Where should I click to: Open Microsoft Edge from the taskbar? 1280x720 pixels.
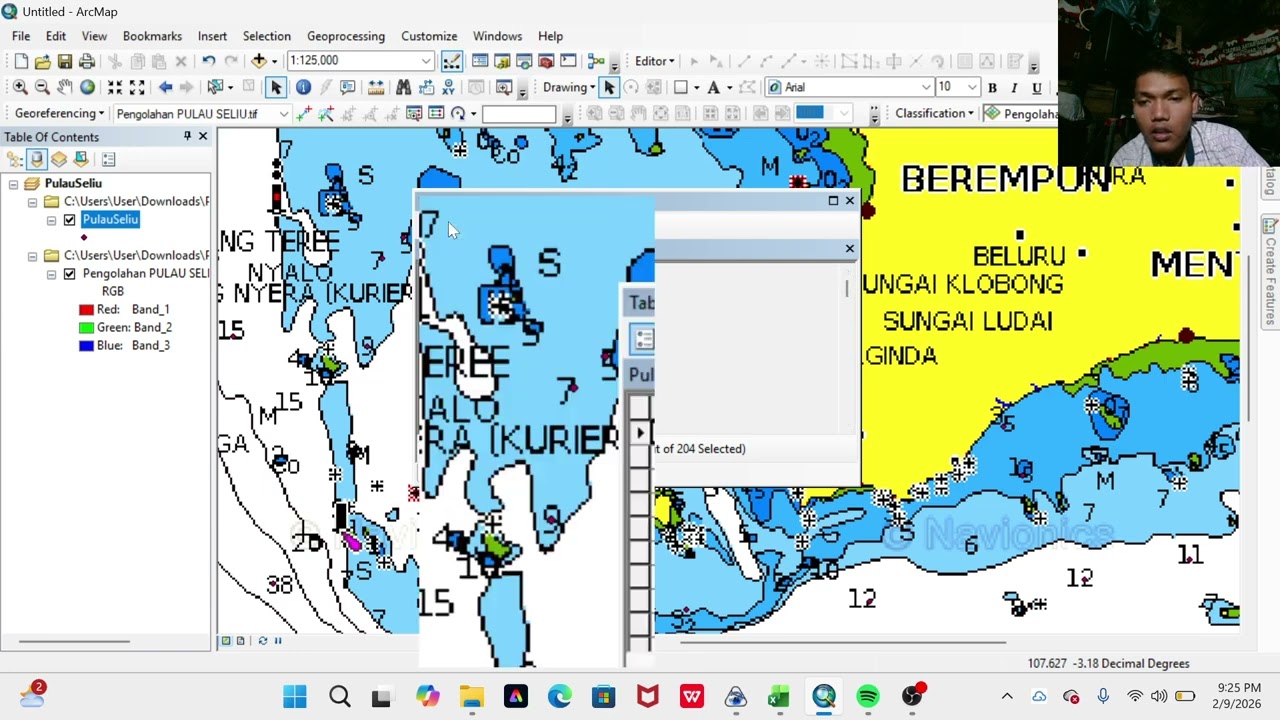[559, 696]
